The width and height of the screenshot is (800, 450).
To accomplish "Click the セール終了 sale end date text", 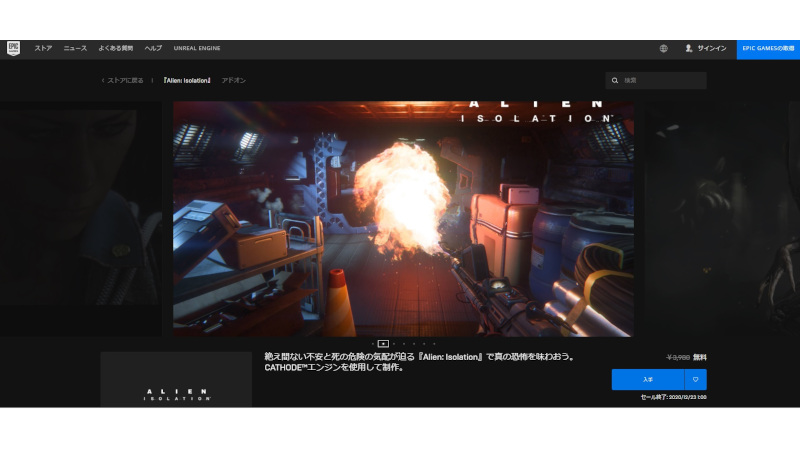I will tap(673, 397).
